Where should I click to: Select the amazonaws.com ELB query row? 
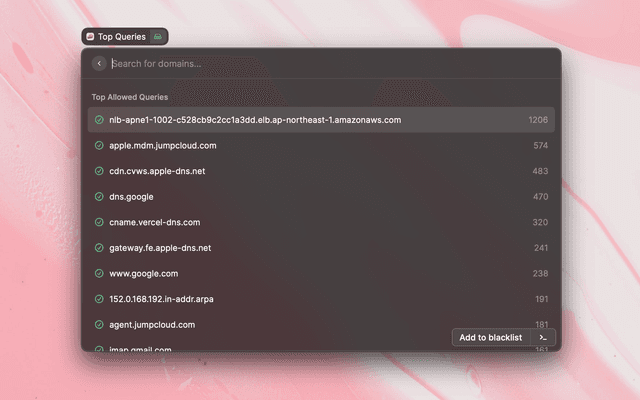[320, 120]
